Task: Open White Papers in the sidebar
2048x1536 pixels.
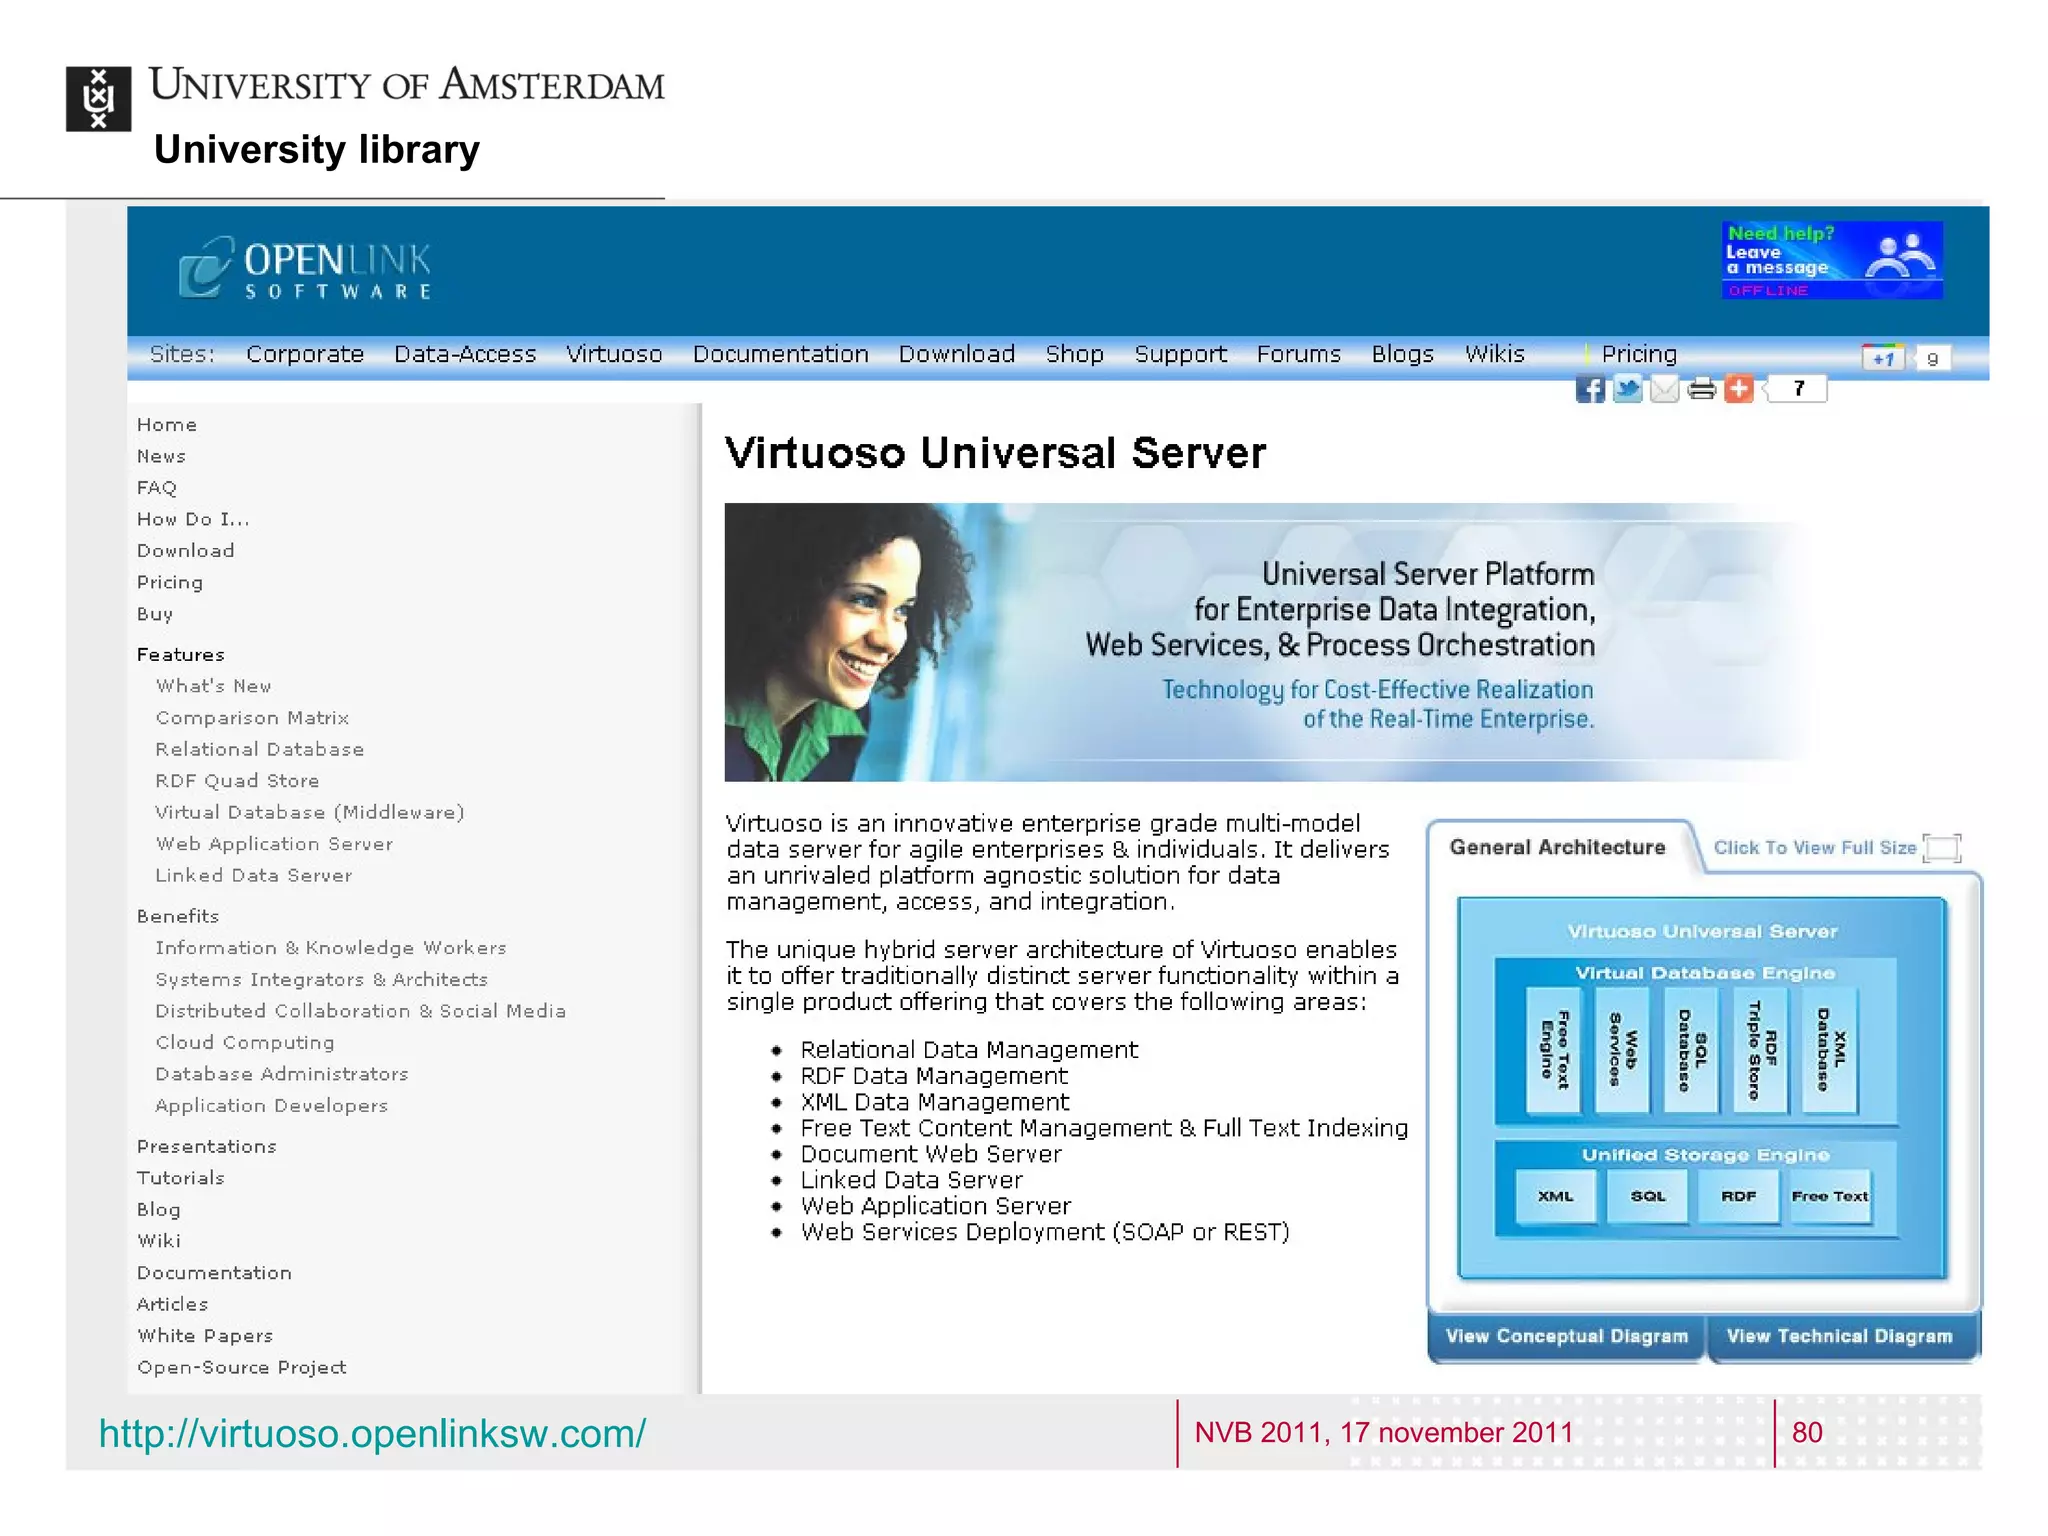Action: tap(205, 1336)
